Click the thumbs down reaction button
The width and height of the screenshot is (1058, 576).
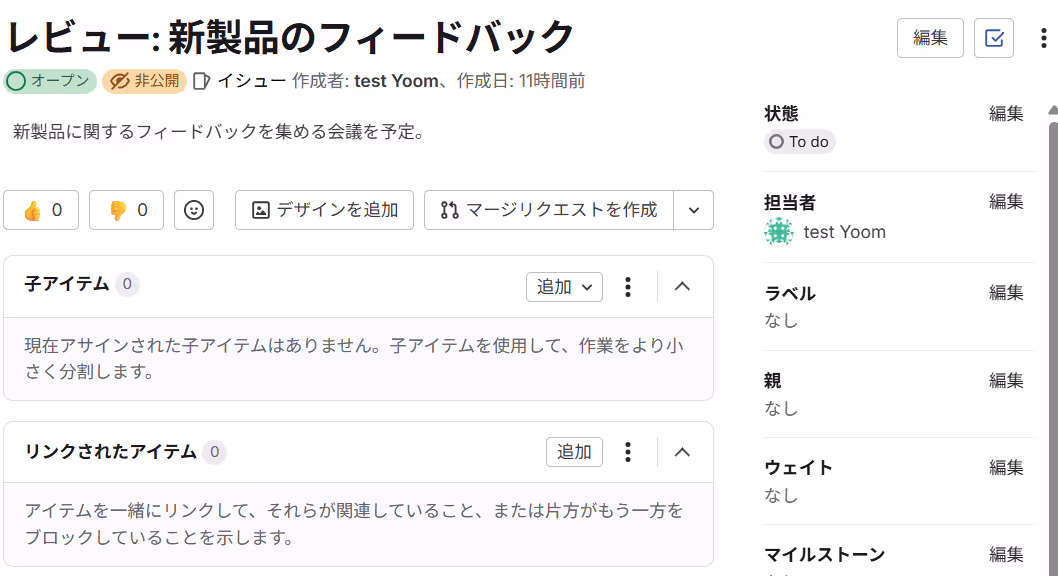126,210
